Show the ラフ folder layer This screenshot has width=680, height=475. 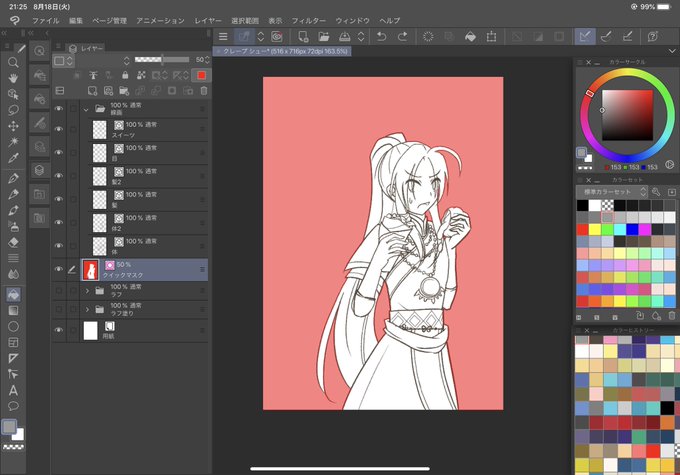pos(59,291)
